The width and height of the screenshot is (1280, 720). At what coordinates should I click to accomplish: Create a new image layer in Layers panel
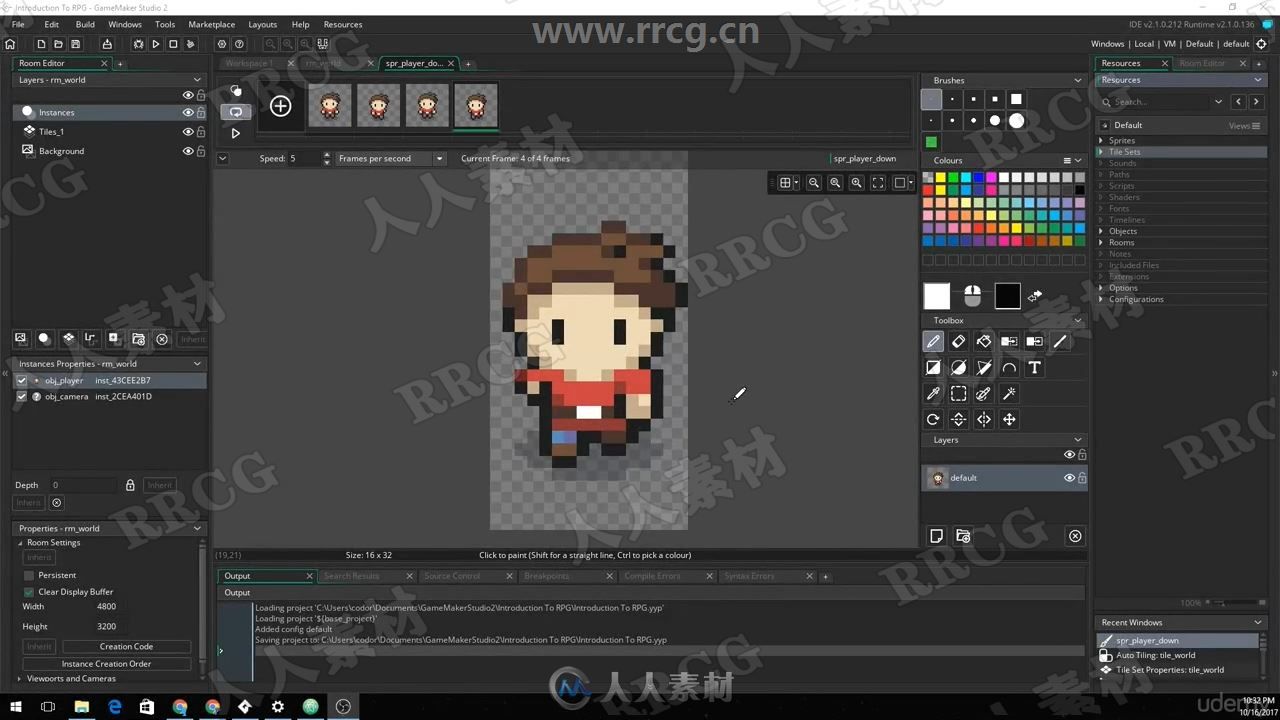[937, 536]
